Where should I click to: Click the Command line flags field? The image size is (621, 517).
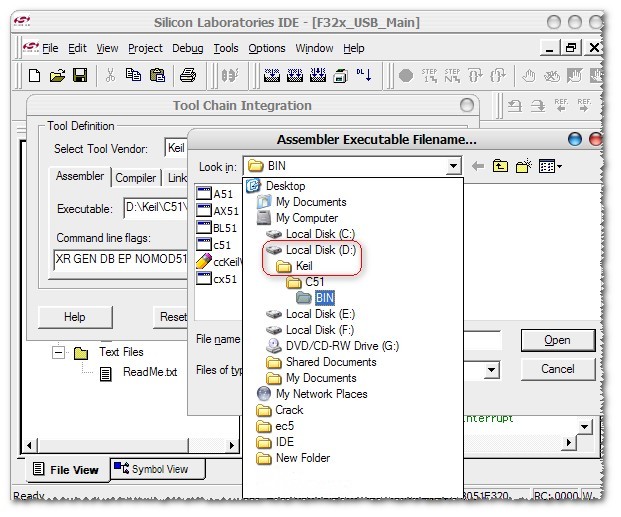[x=120, y=259]
